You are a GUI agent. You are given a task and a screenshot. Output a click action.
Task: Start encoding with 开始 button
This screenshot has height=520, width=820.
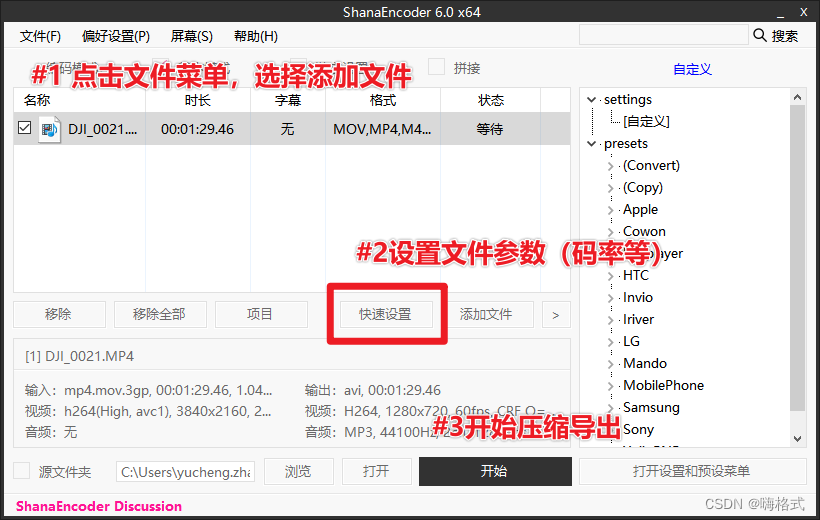[495, 471]
